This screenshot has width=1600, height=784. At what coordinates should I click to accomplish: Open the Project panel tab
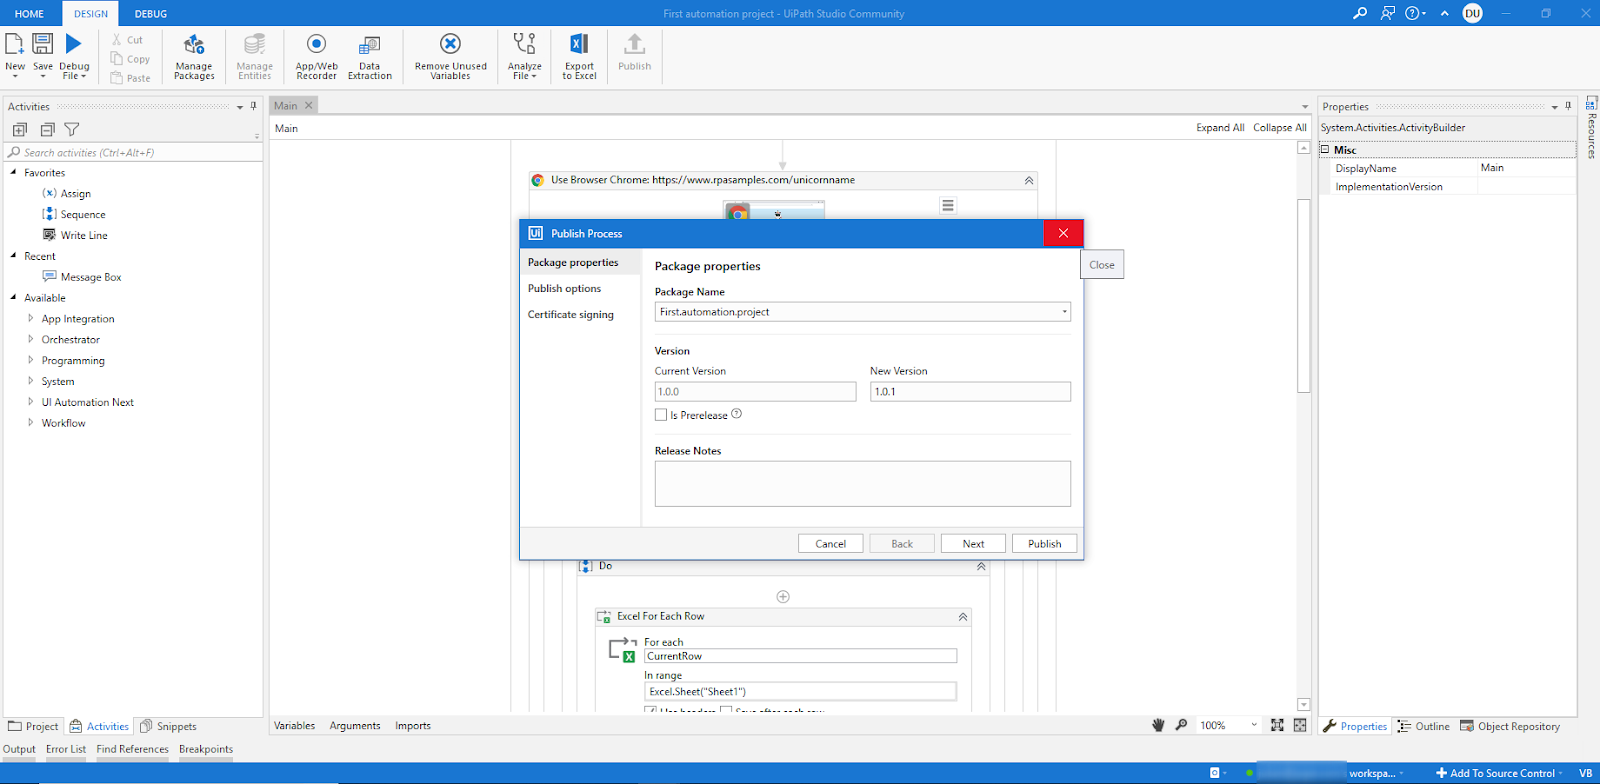33,726
